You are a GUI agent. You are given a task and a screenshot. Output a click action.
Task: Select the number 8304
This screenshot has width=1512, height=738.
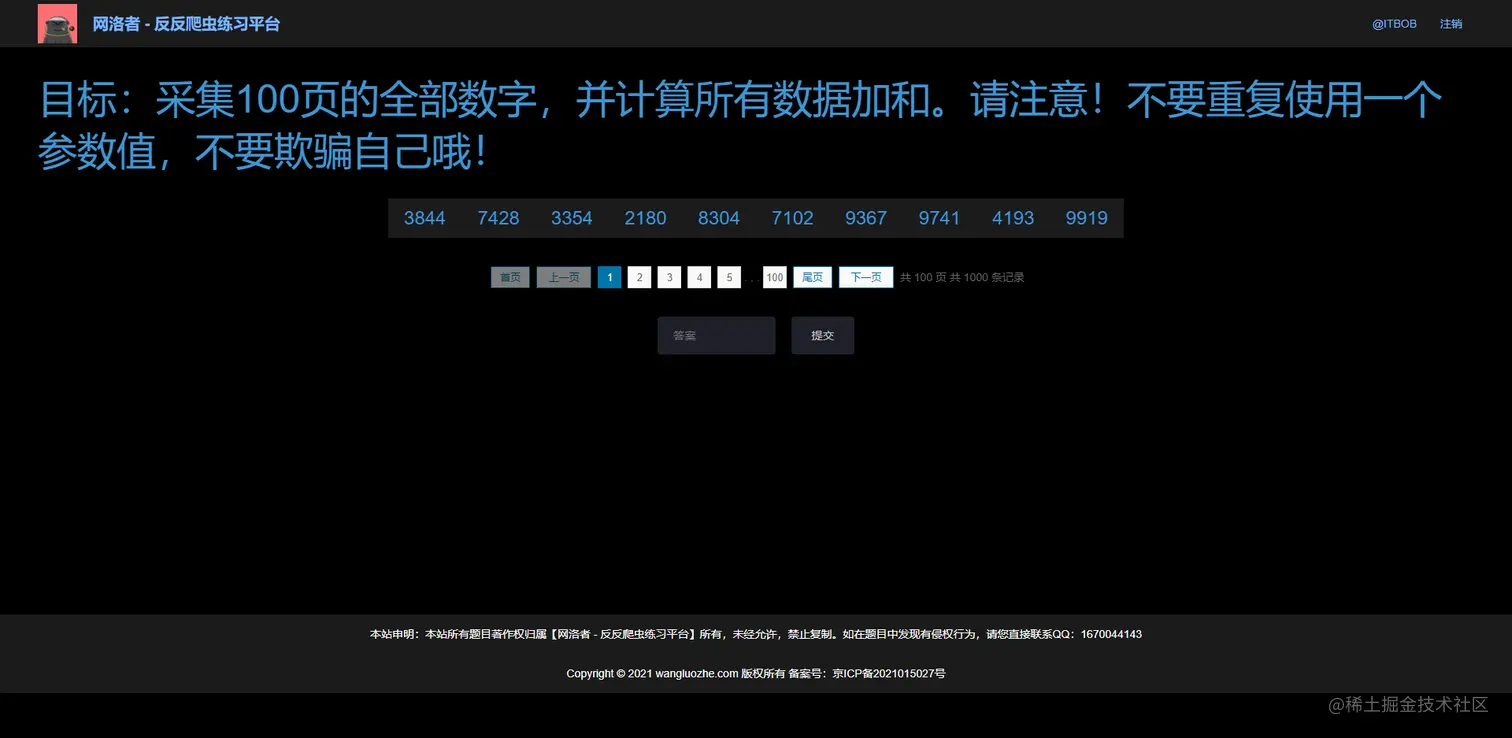pos(719,218)
